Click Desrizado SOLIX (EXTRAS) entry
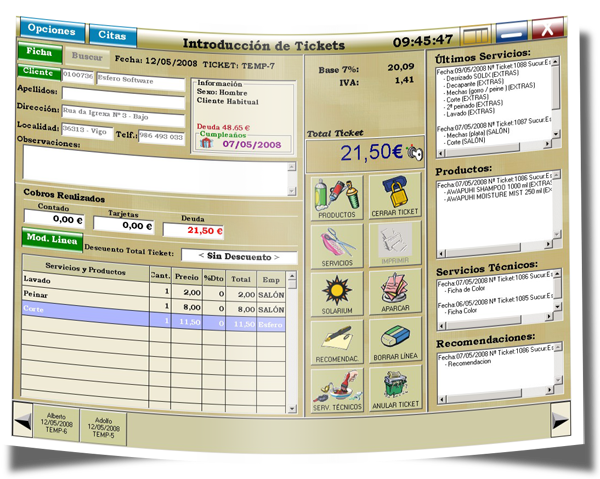 482,75
